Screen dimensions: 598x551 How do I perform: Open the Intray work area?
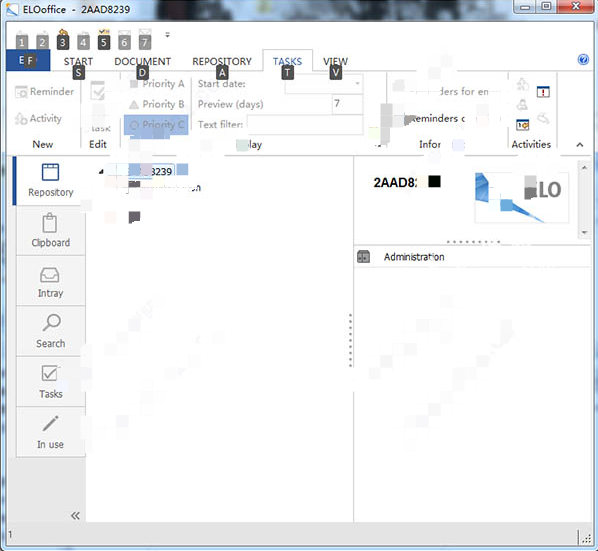tap(50, 281)
